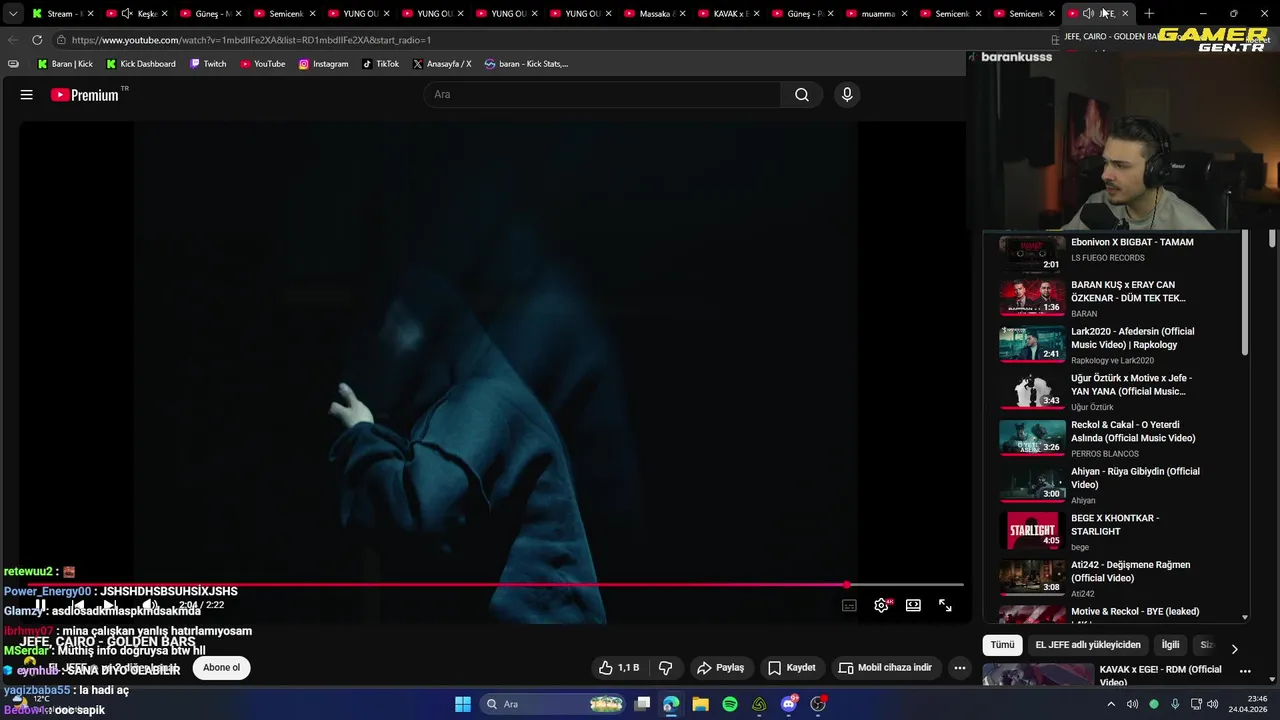The width and height of the screenshot is (1280, 720).
Task: Expand hidden system tray icons
Action: pyautogui.click(x=1111, y=704)
